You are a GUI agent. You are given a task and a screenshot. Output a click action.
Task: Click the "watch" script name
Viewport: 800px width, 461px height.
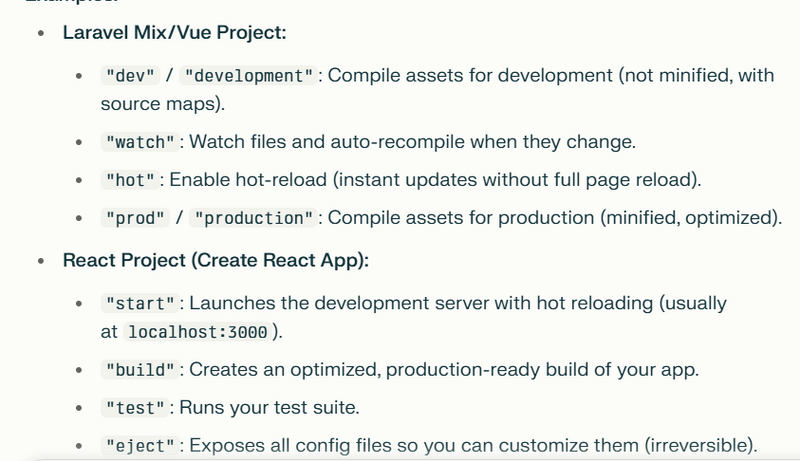tap(140, 143)
